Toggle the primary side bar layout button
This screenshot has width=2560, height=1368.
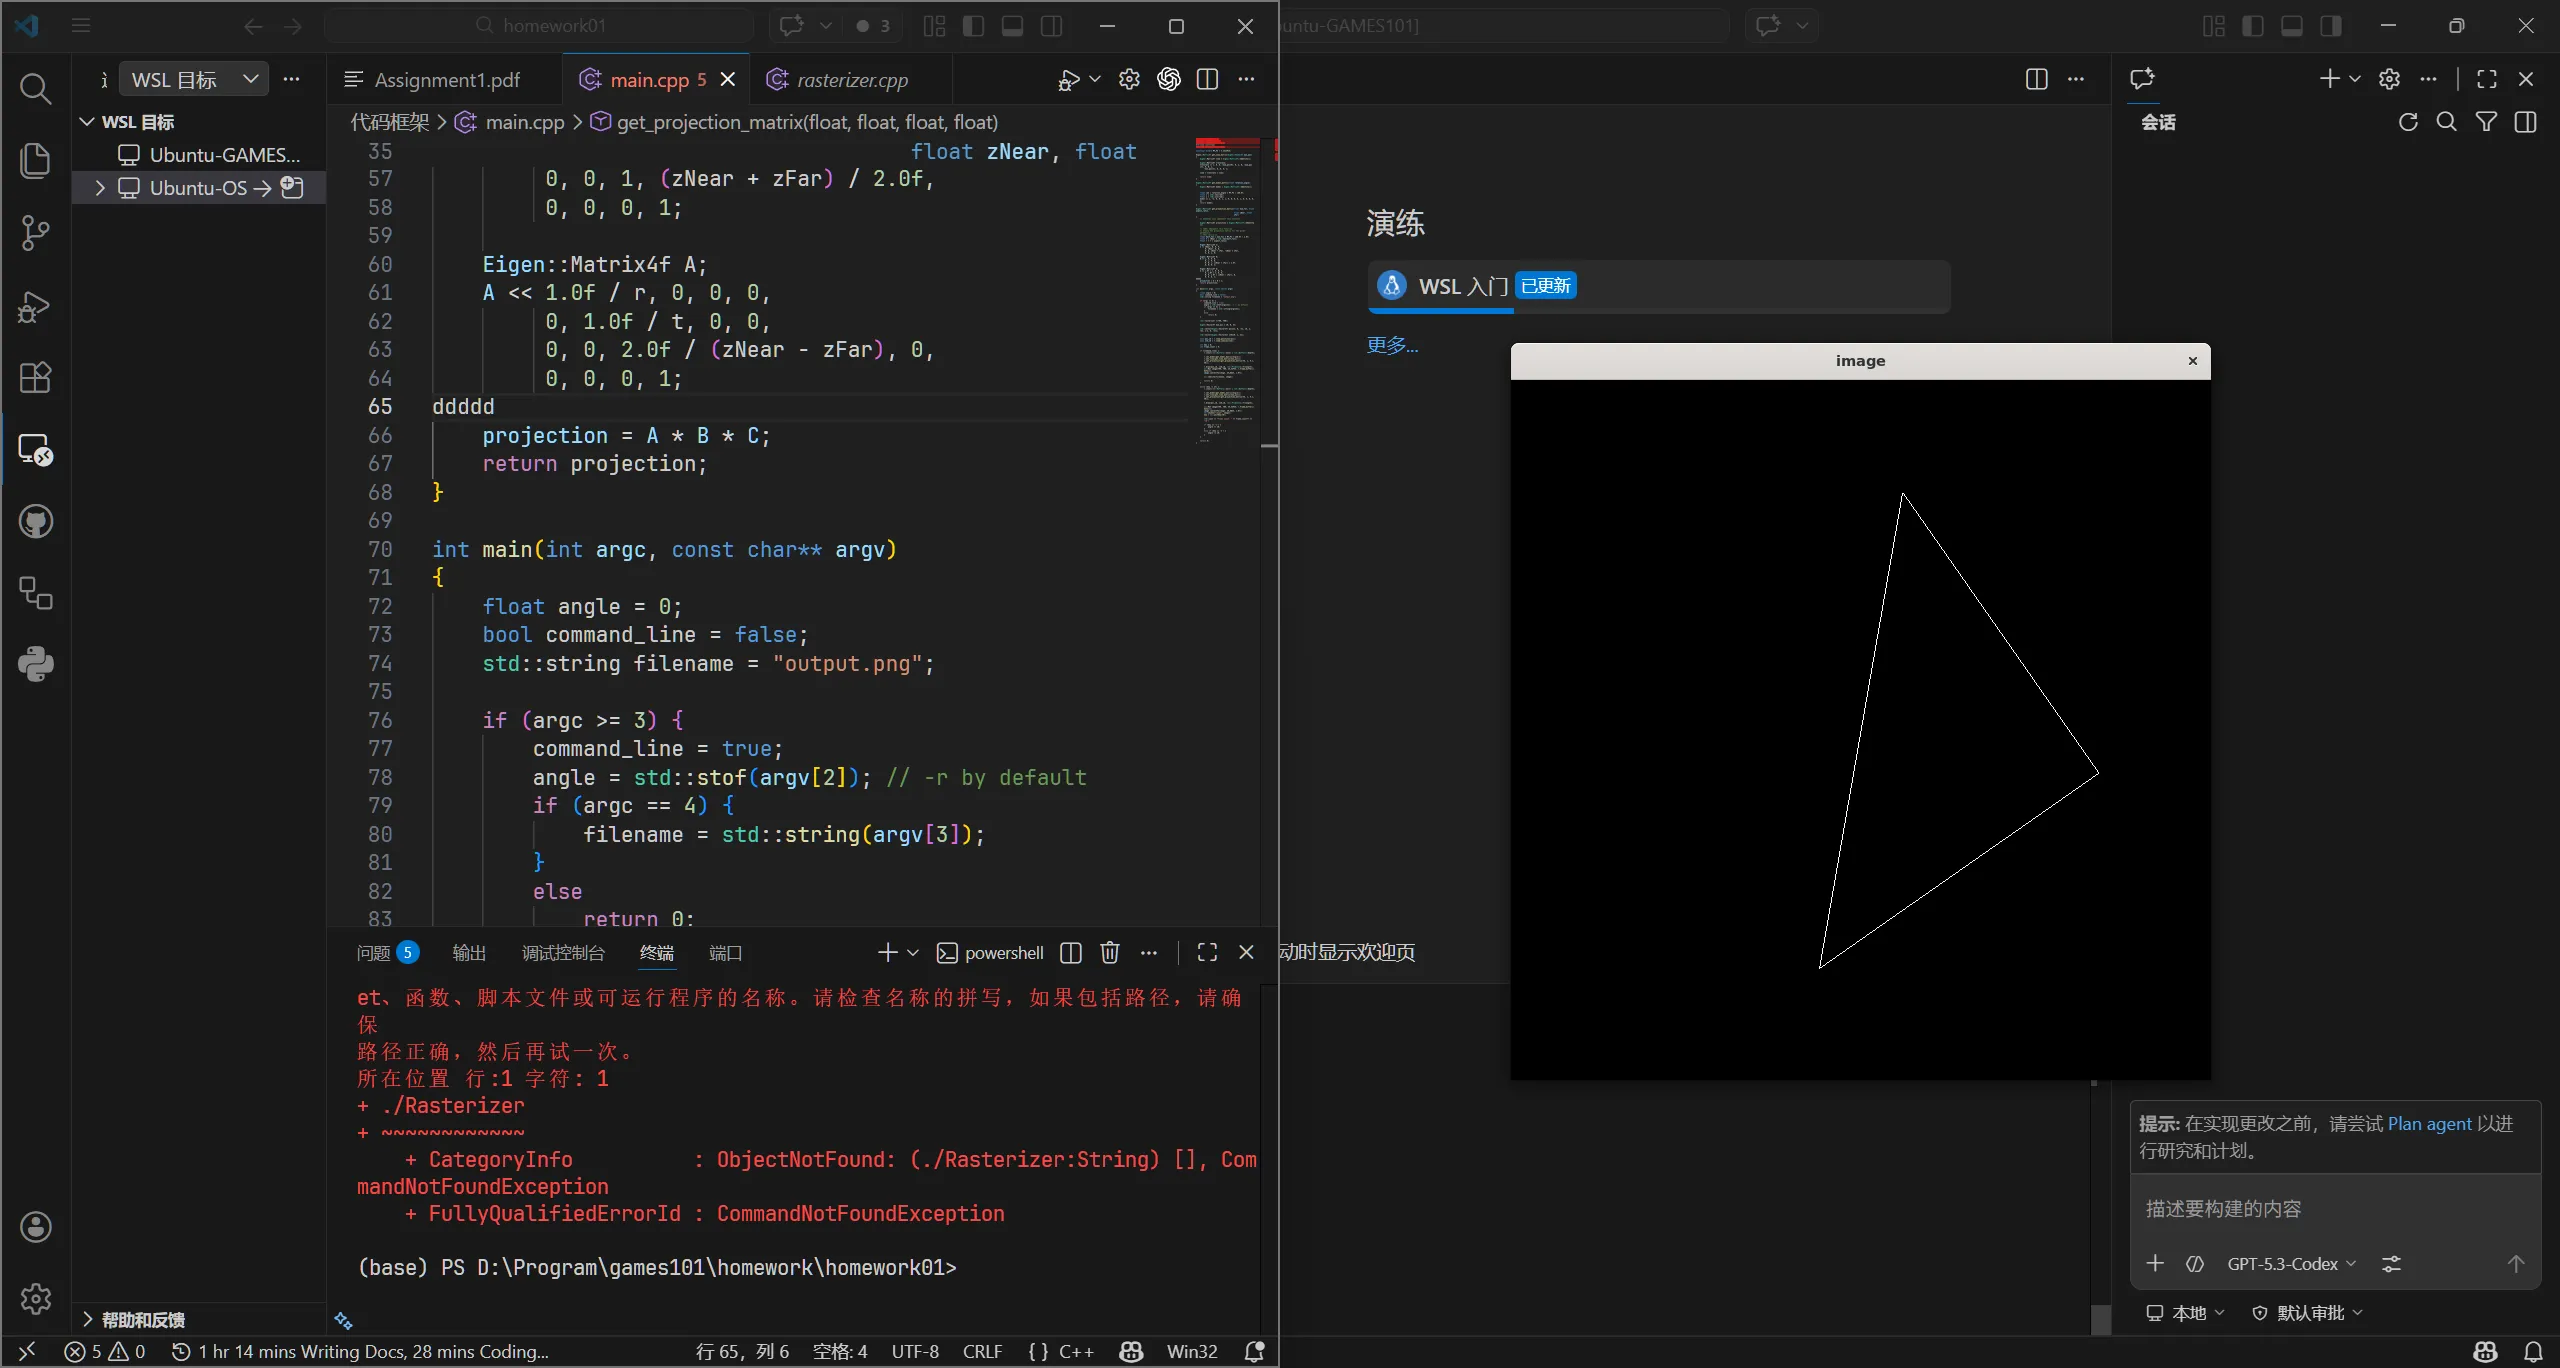[973, 26]
